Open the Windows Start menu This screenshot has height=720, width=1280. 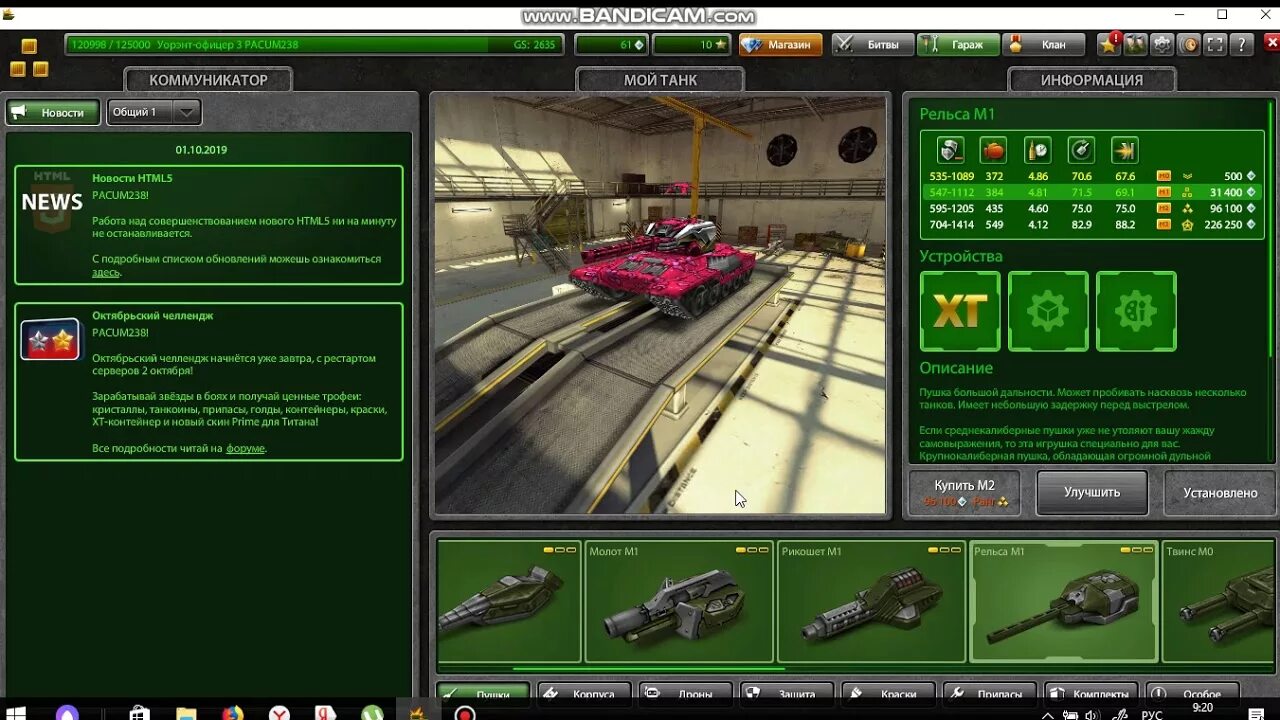pyautogui.click(x=16, y=714)
